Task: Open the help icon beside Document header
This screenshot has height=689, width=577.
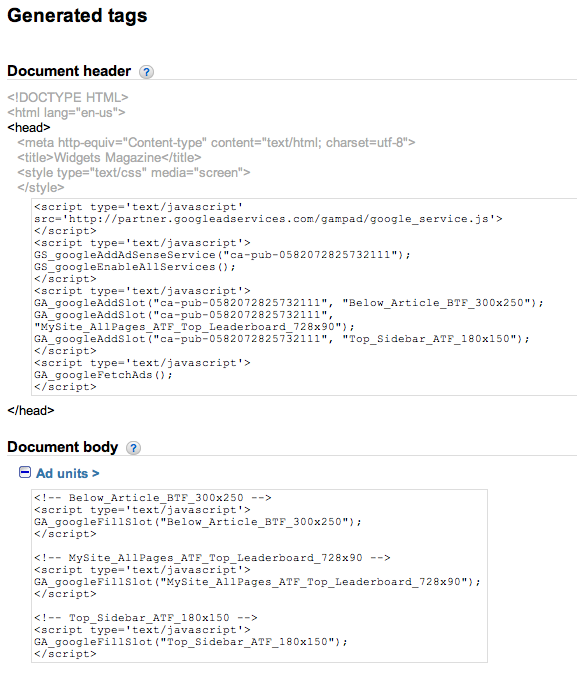Action: [x=146, y=72]
